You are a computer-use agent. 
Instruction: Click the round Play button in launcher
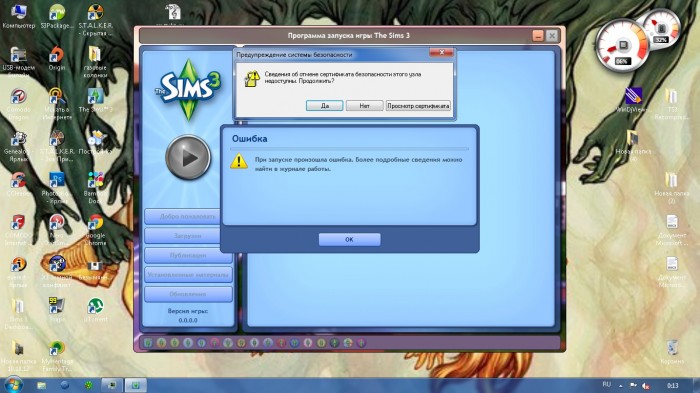pyautogui.click(x=188, y=157)
